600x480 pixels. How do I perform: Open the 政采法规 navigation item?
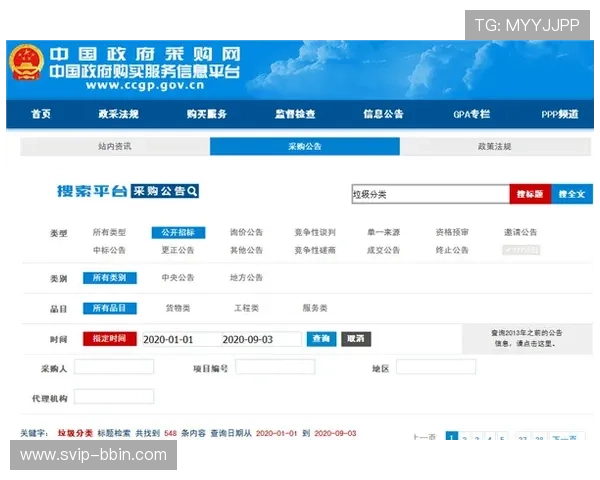118,114
